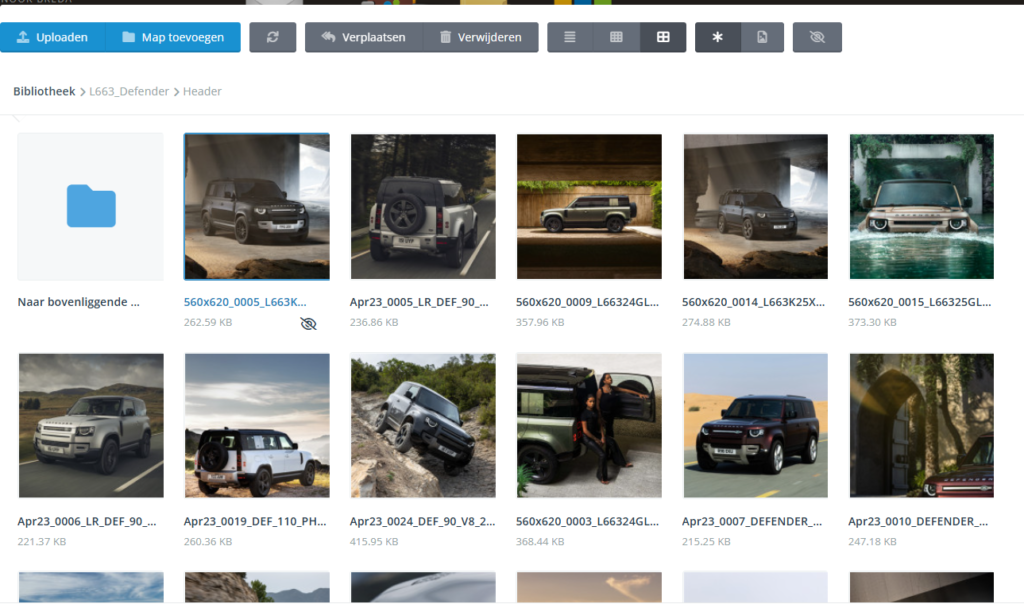Click file name Apr23_0024_DEF_90_V8_2...
Viewport: 1024px width, 608px height.
(x=423, y=521)
